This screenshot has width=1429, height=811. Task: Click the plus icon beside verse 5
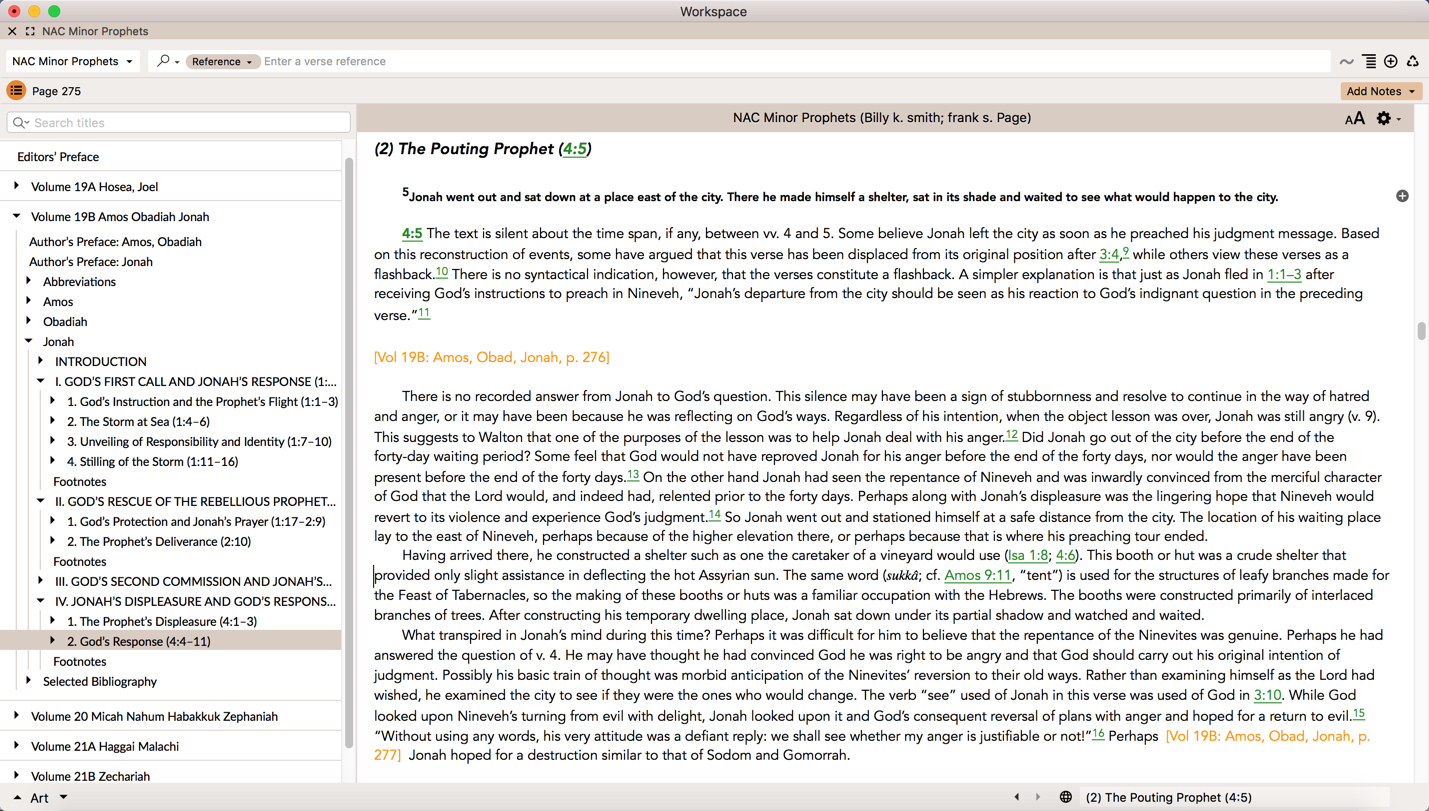tap(1402, 196)
